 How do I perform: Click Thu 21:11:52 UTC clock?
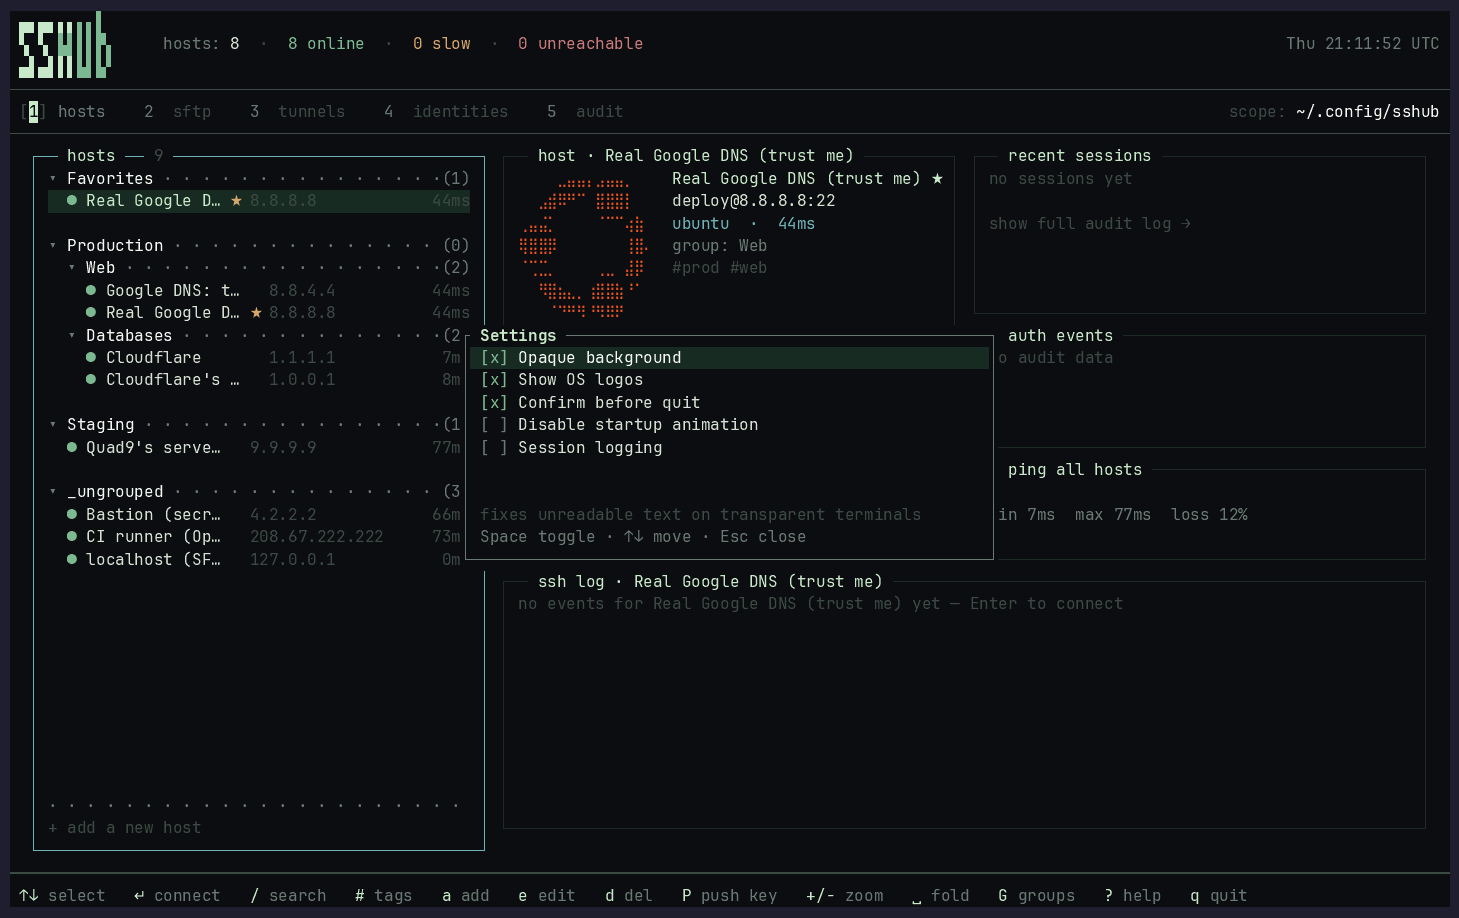[x=1362, y=43]
